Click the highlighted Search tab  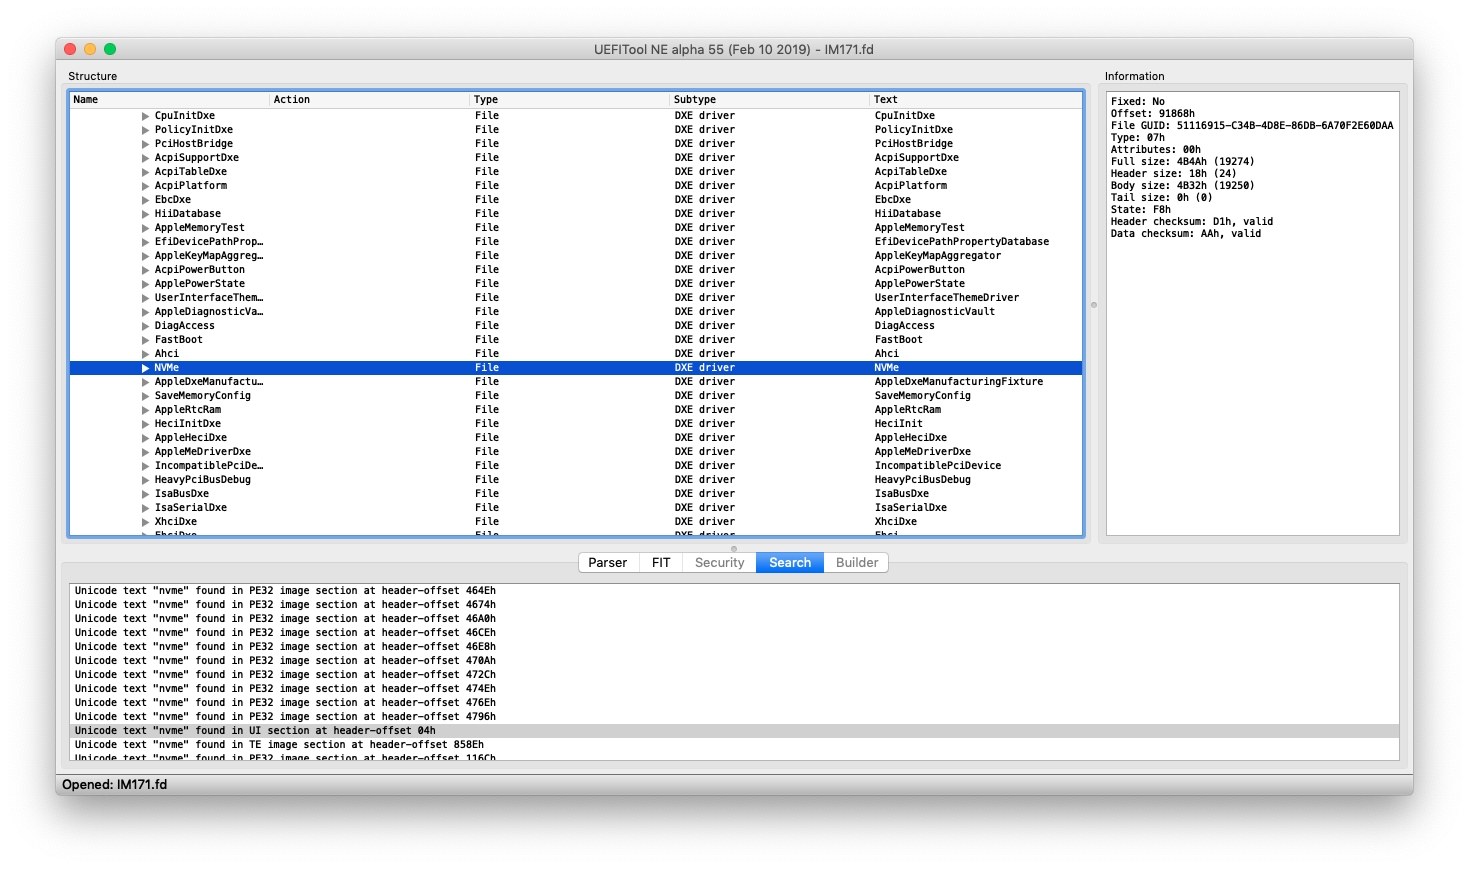pos(789,562)
